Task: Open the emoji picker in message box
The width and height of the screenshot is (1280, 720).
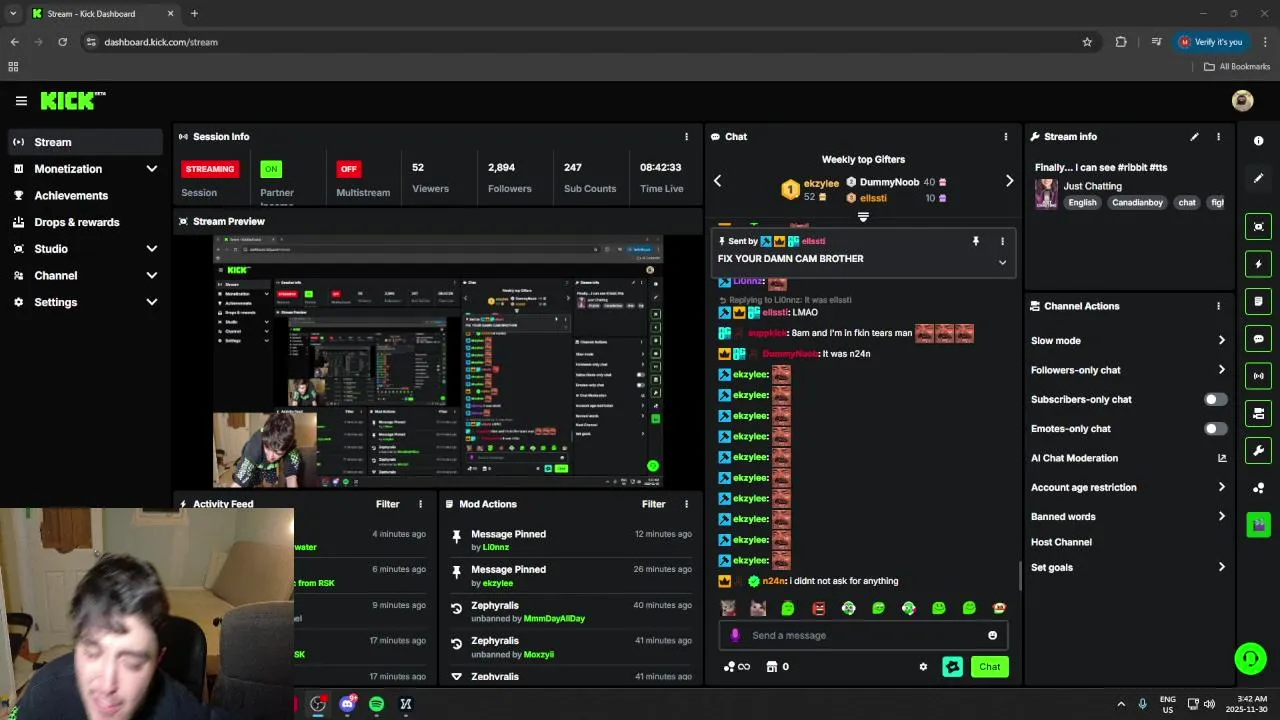Action: pos(992,635)
